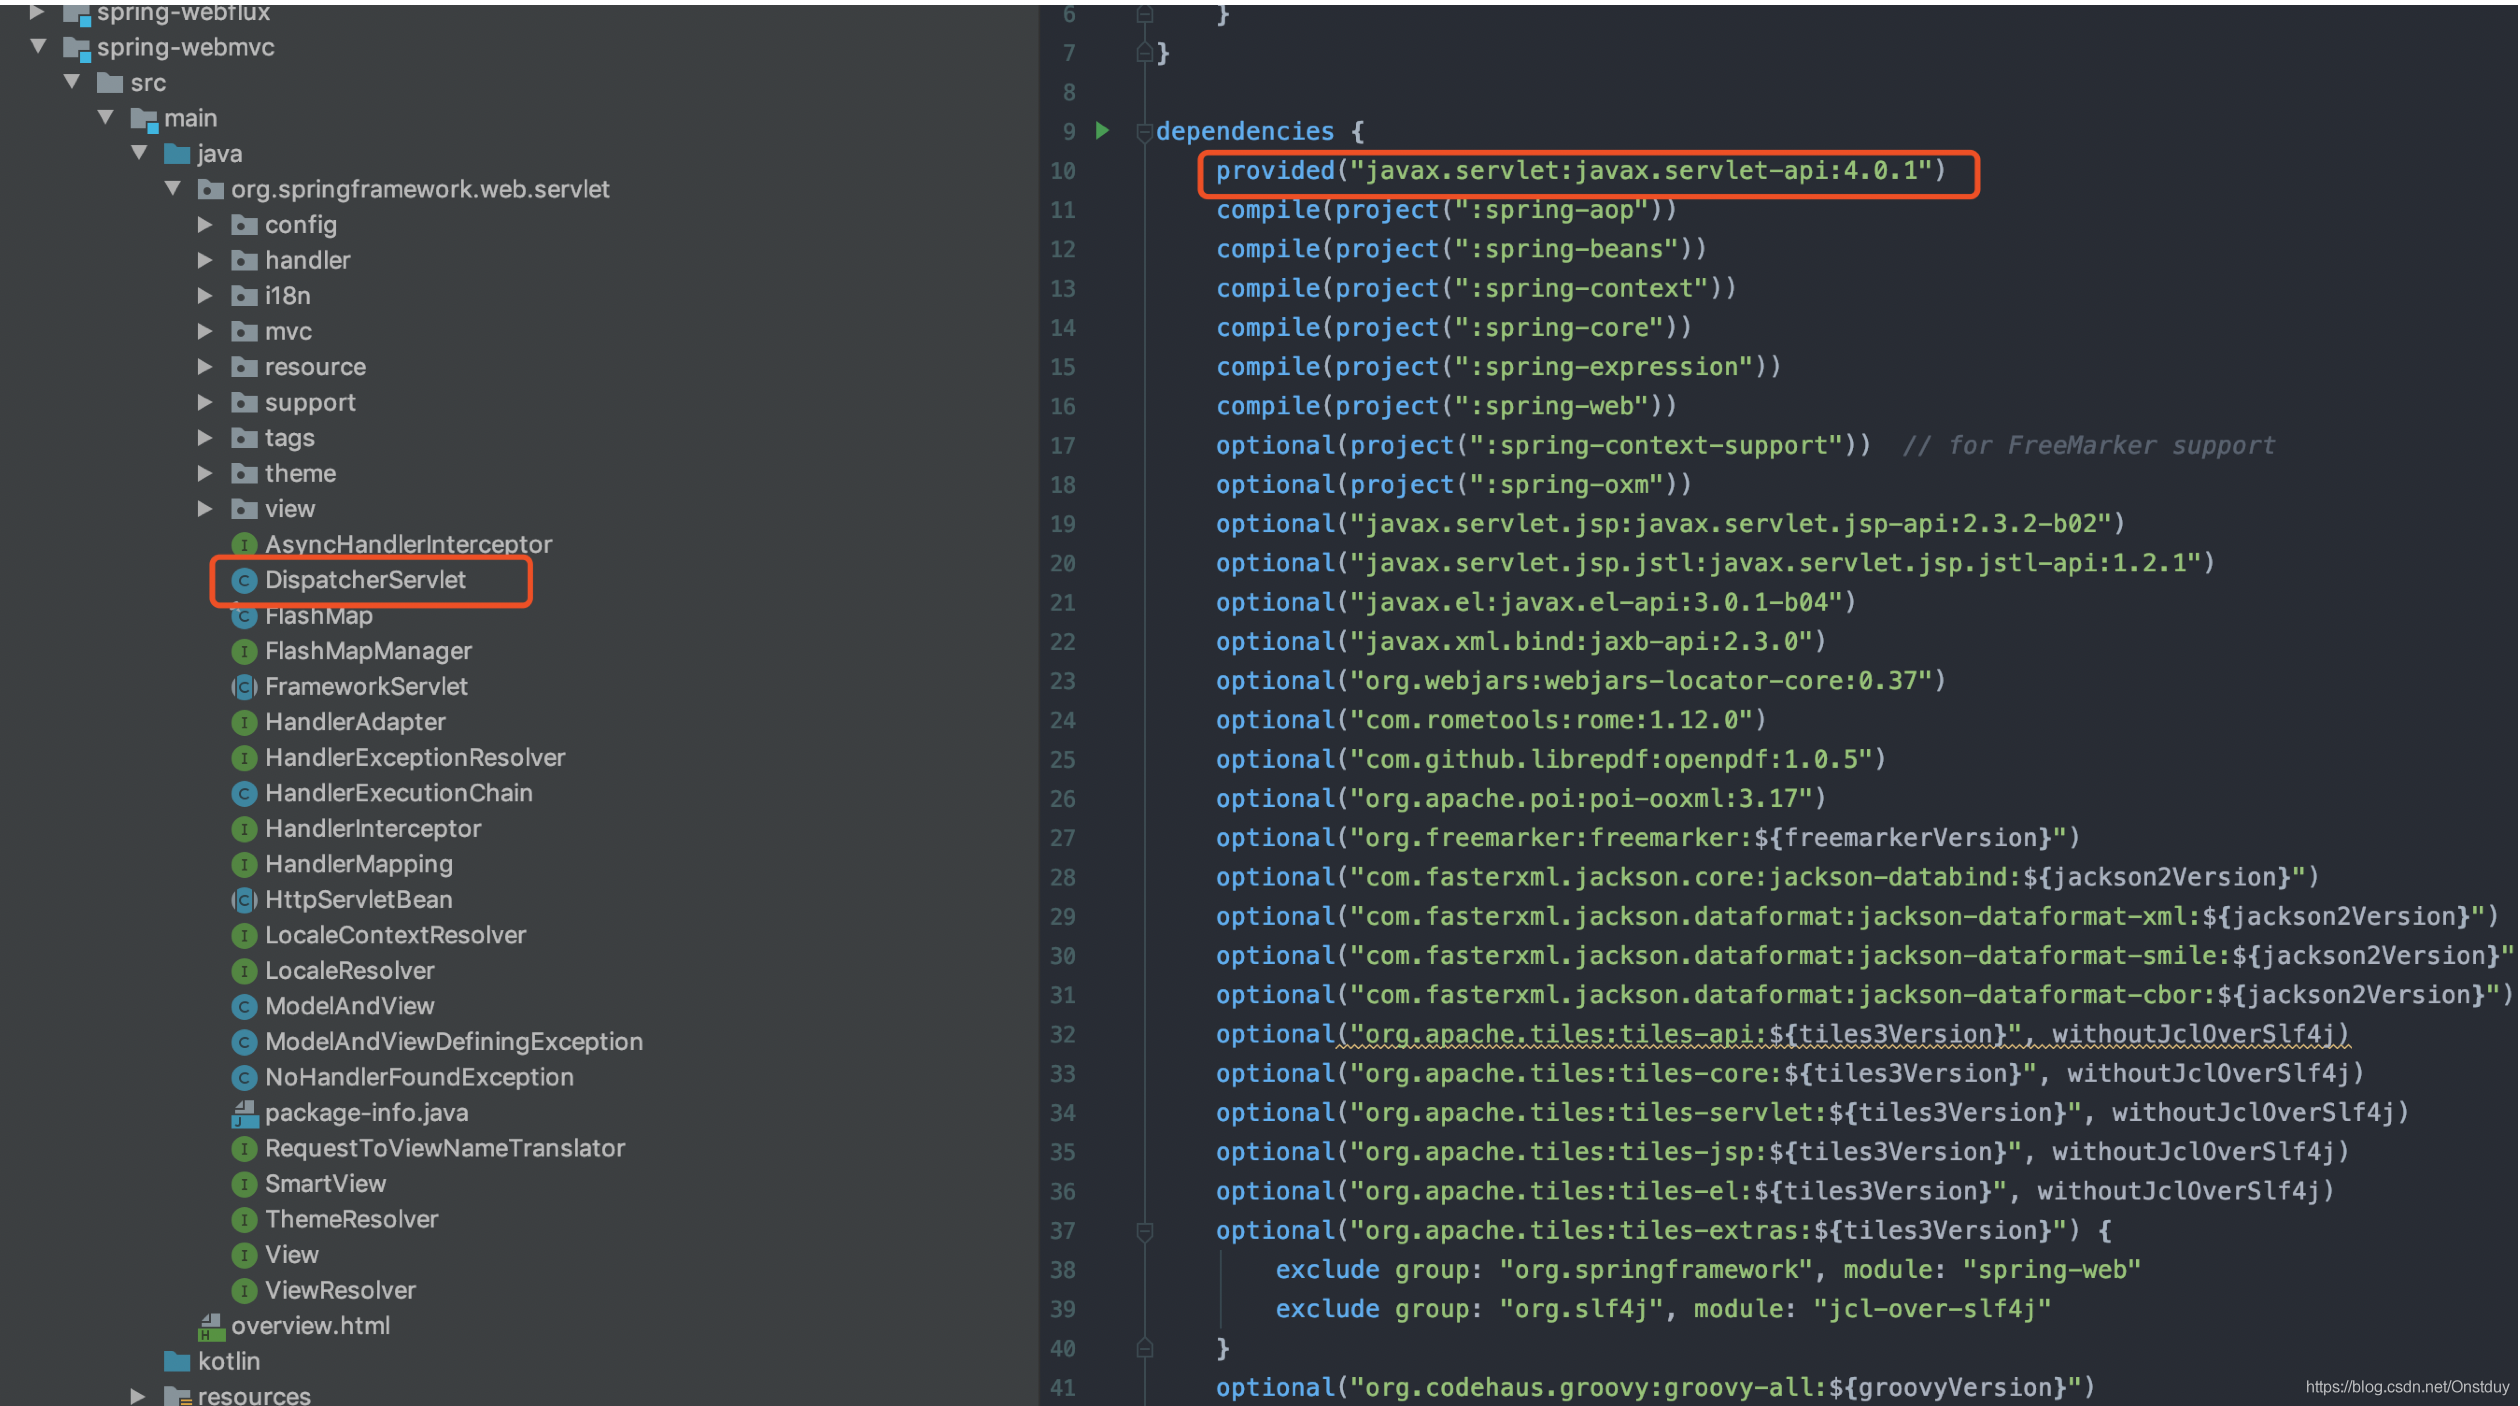Expand the resources folder at bottom
The image size is (2520, 1406).
tap(138, 1395)
